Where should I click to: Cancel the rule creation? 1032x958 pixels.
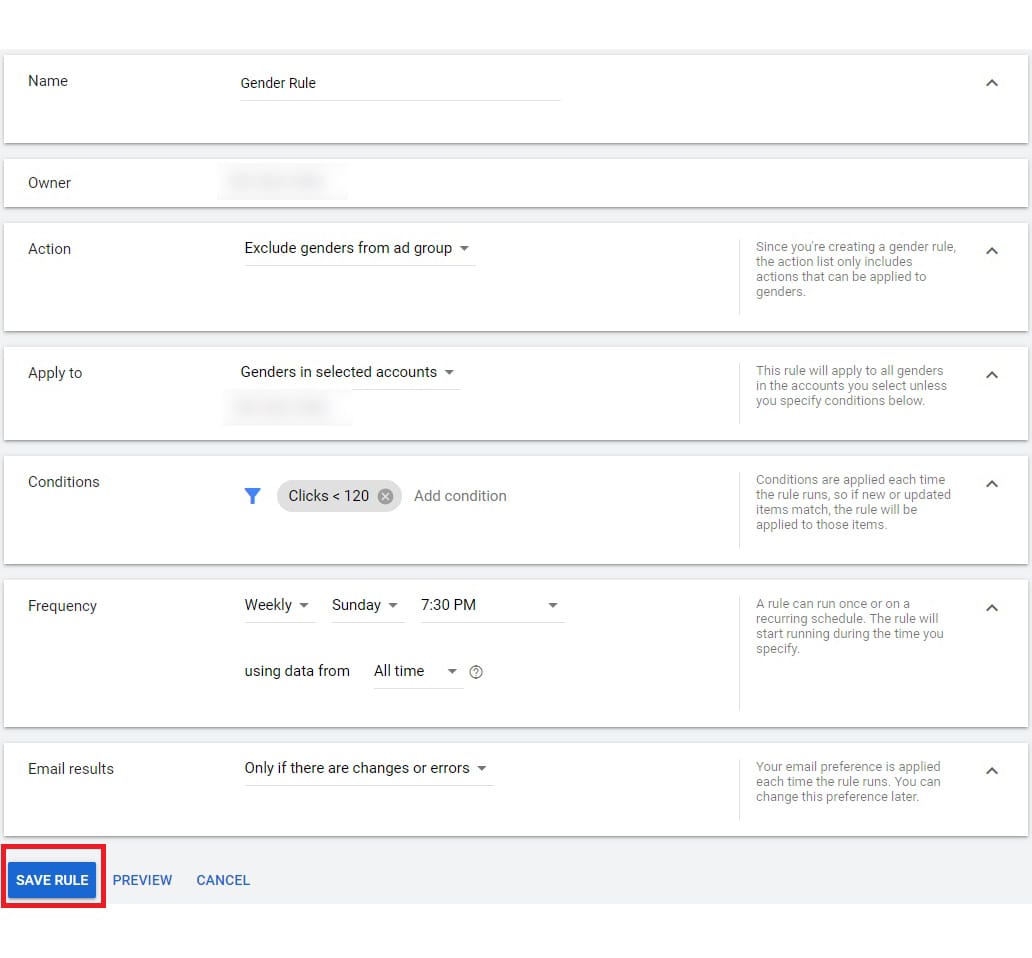223,880
